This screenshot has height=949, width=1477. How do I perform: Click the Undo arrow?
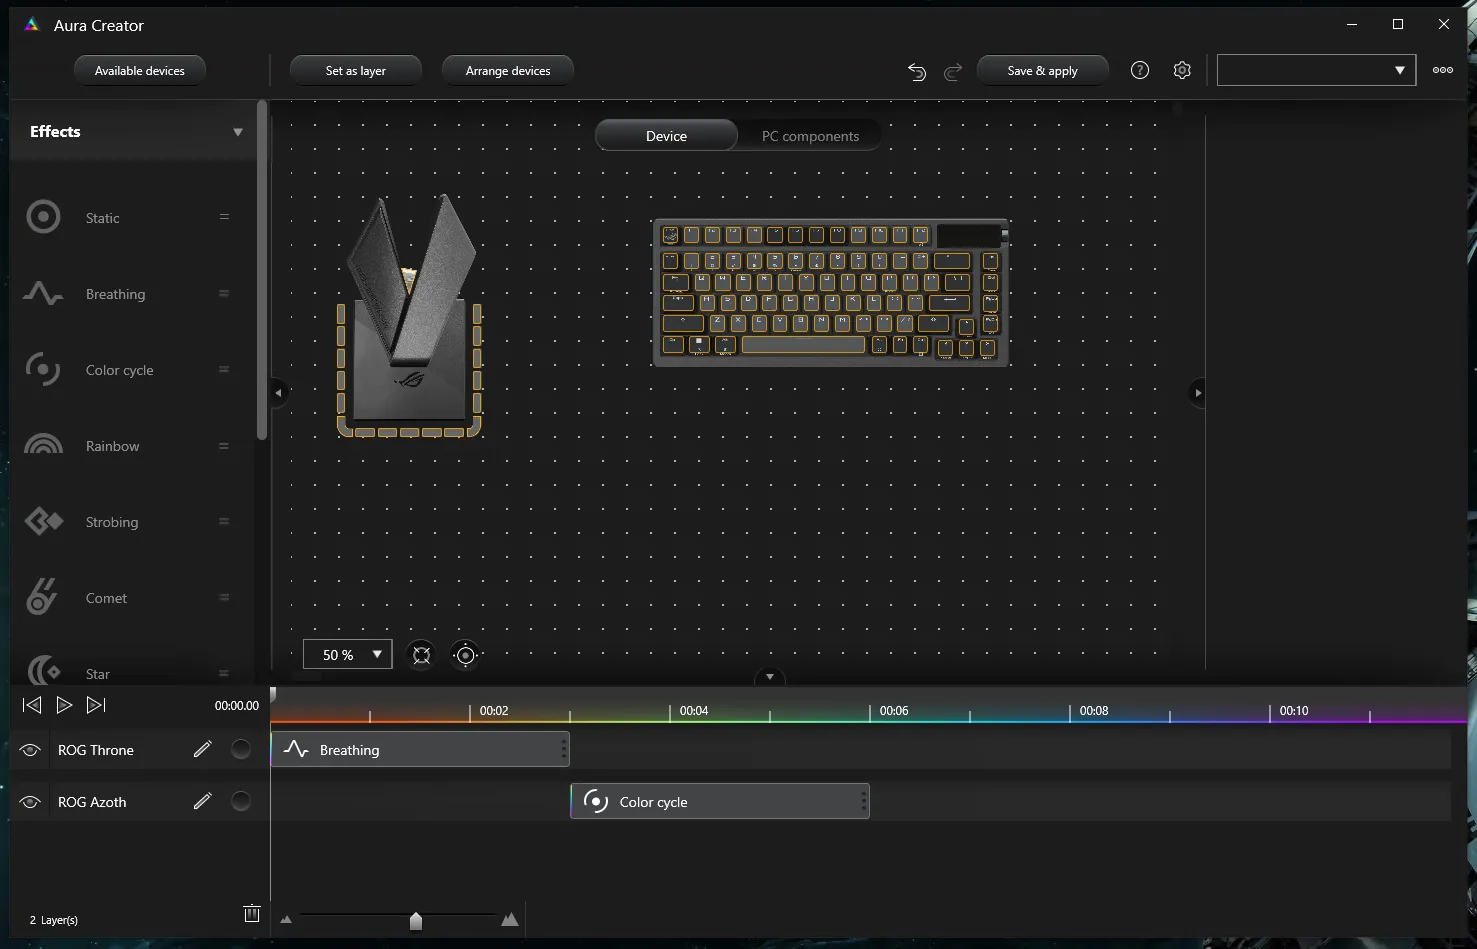[x=917, y=71]
